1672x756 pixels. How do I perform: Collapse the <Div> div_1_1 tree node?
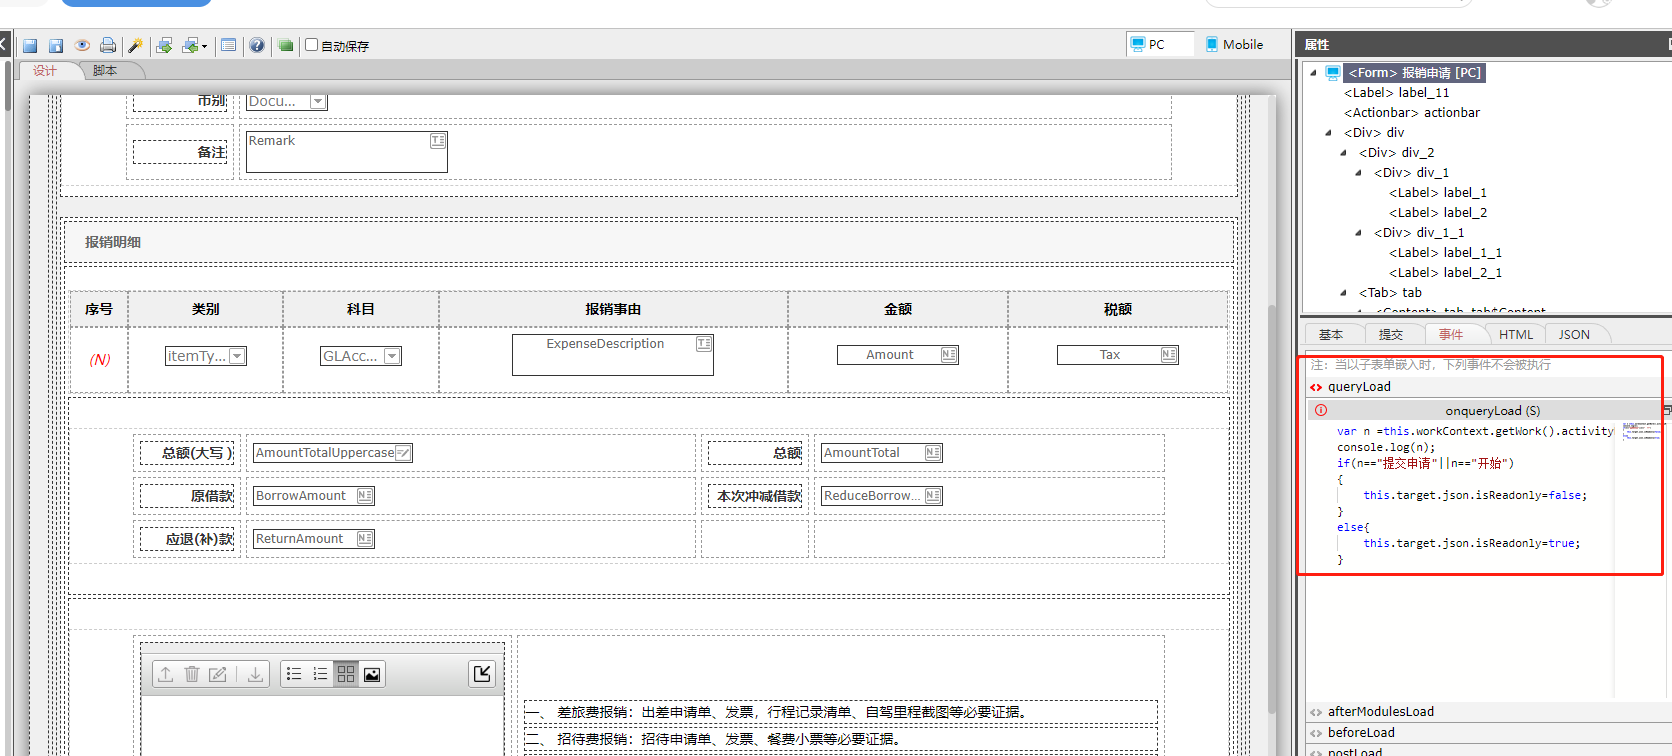coord(1358,233)
